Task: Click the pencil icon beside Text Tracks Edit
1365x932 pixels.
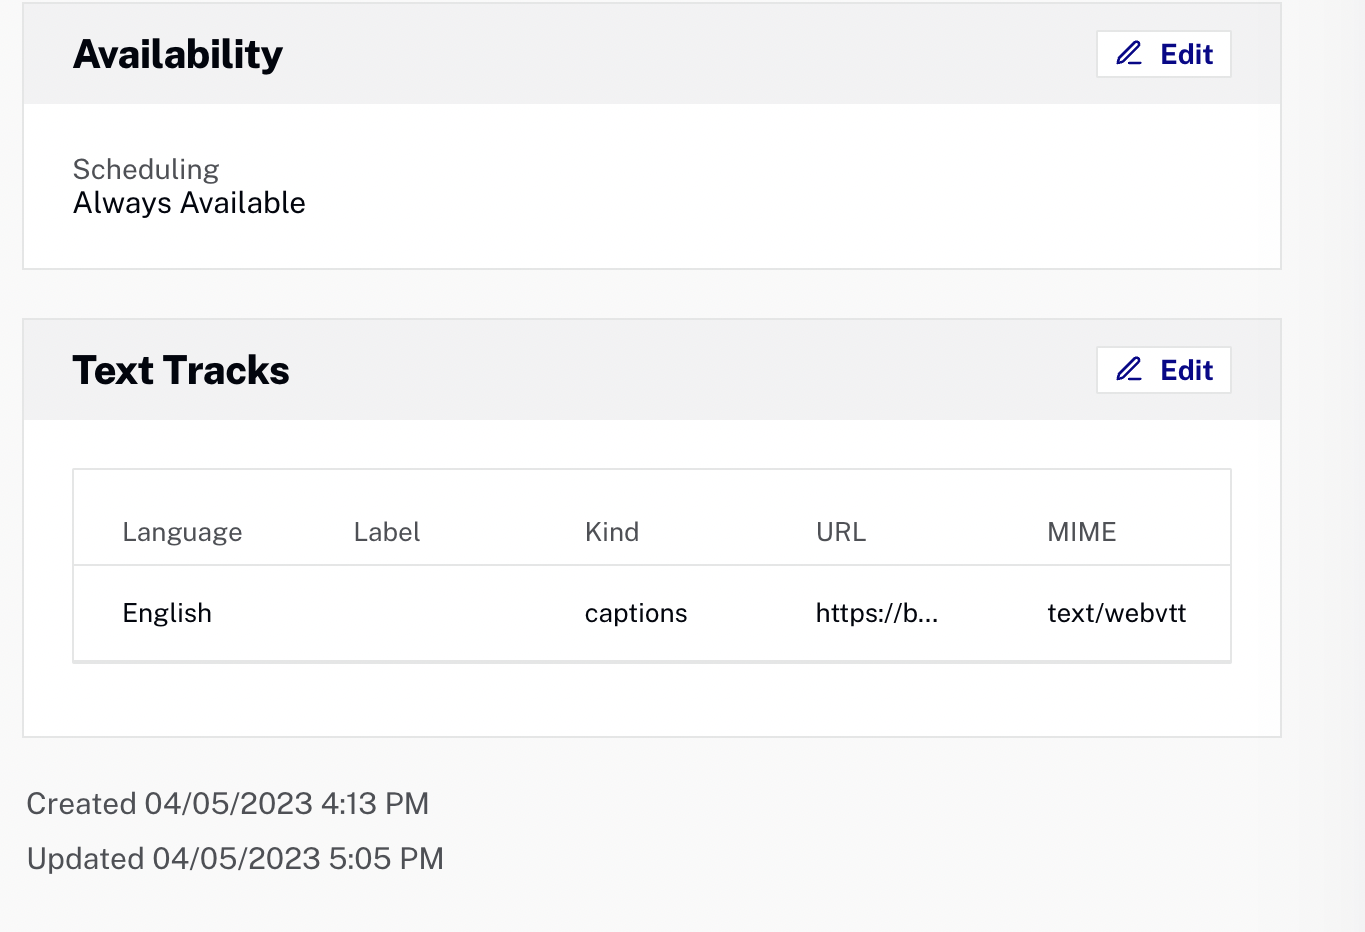Action: click(x=1129, y=370)
